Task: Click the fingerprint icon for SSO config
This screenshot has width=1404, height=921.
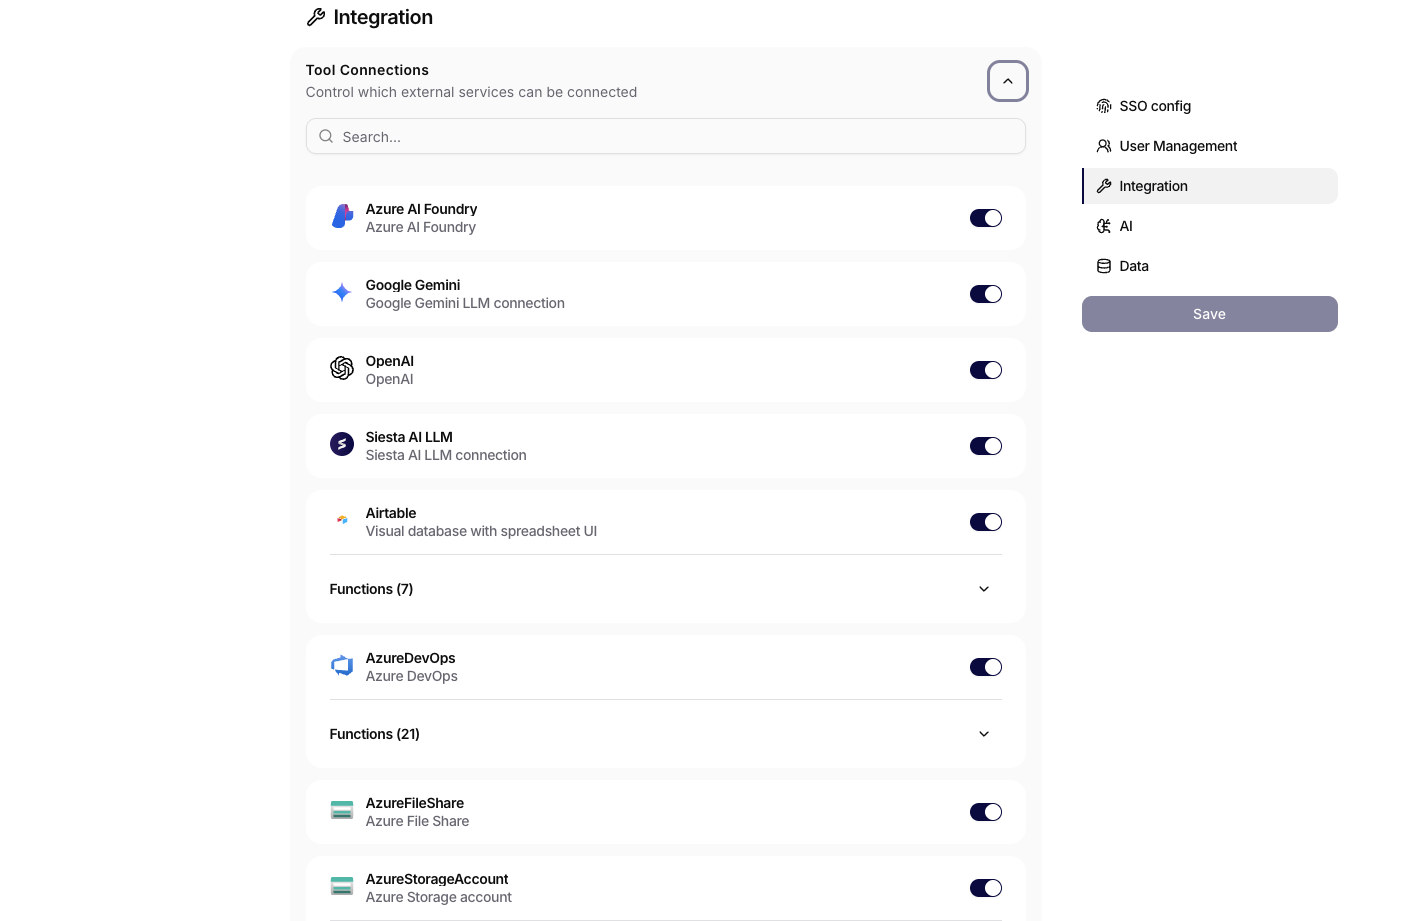Action: point(1104,106)
